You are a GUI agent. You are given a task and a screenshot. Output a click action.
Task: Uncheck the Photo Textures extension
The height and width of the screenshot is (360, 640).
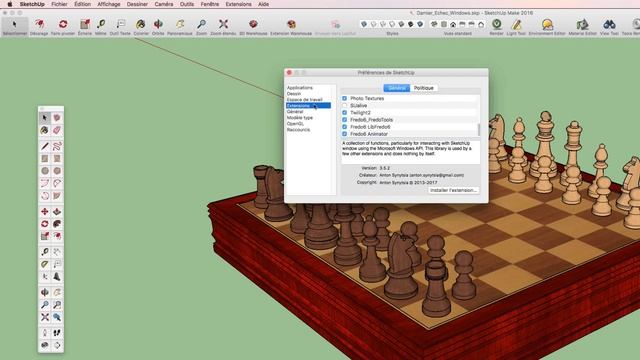coord(344,98)
